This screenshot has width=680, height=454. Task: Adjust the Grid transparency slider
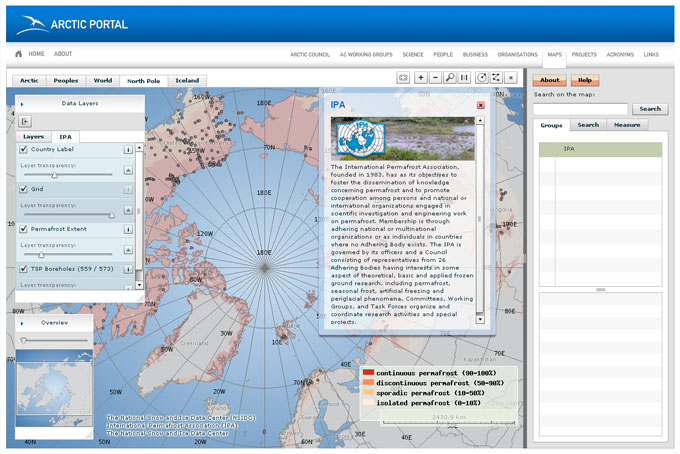tap(111, 215)
